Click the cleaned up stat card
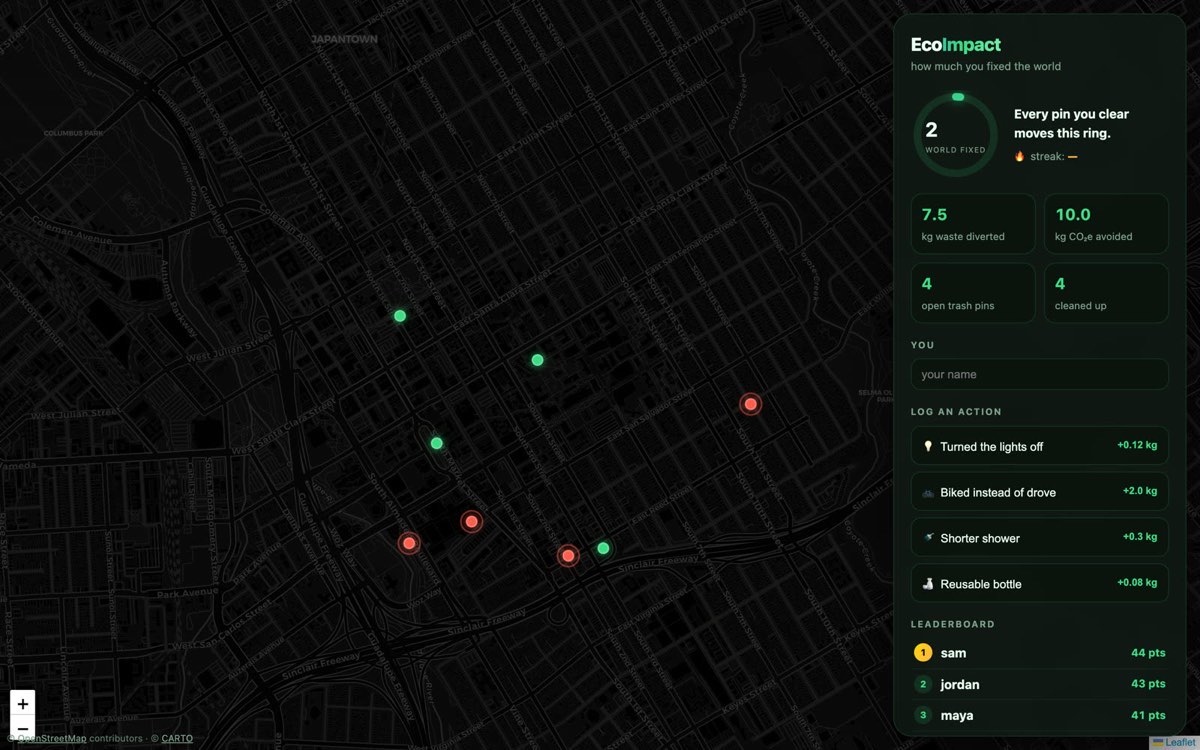 coord(1106,293)
